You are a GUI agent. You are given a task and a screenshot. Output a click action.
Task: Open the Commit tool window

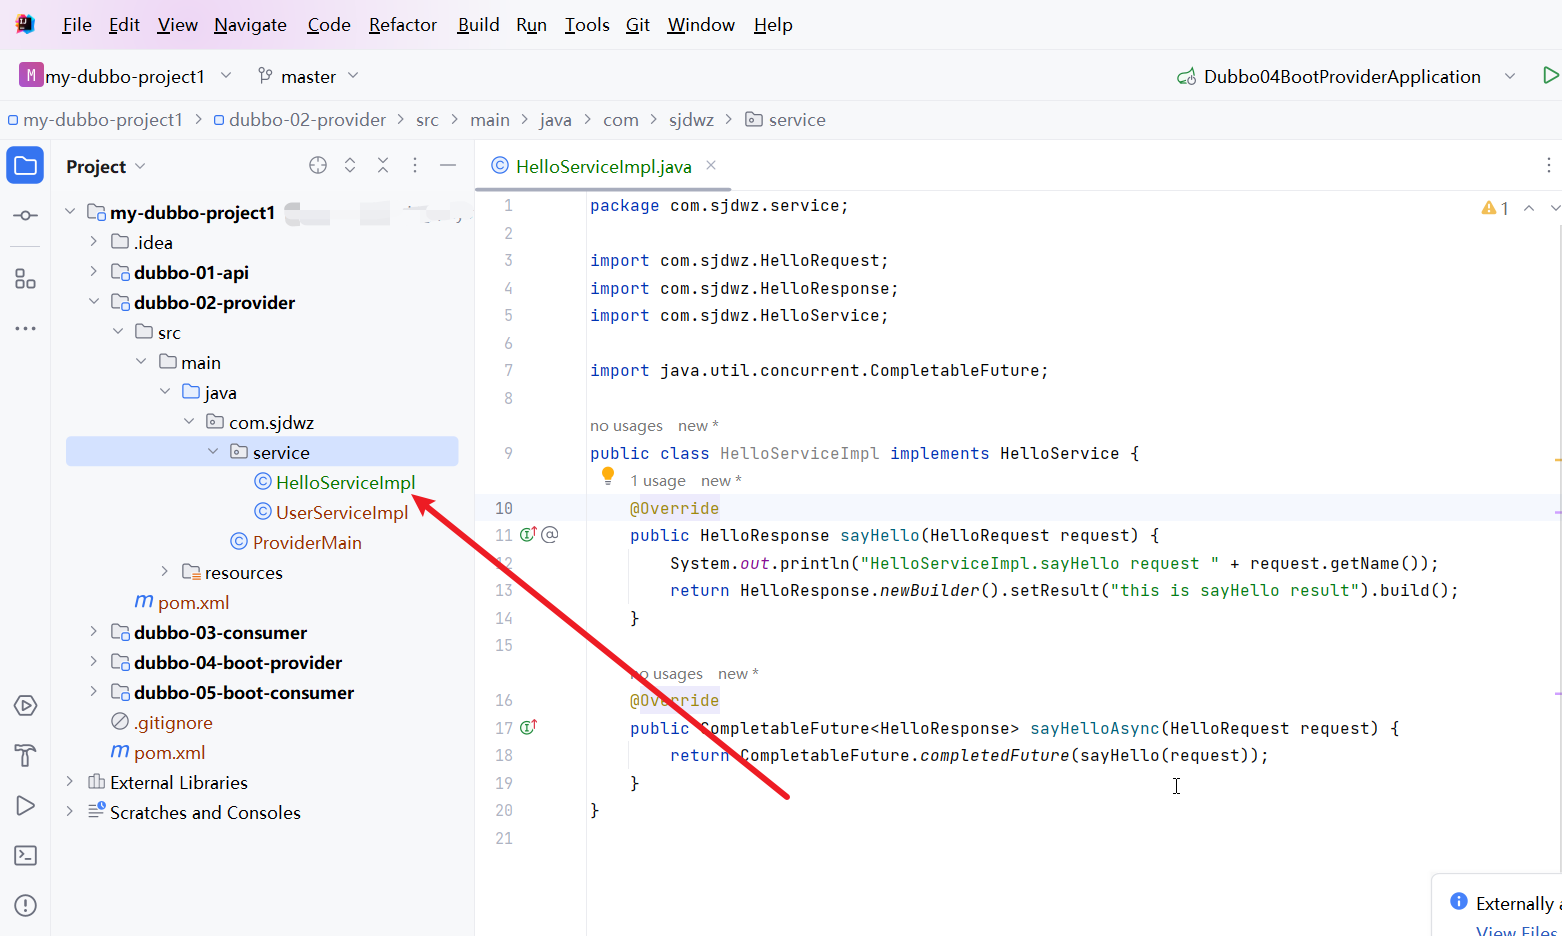[24, 214]
